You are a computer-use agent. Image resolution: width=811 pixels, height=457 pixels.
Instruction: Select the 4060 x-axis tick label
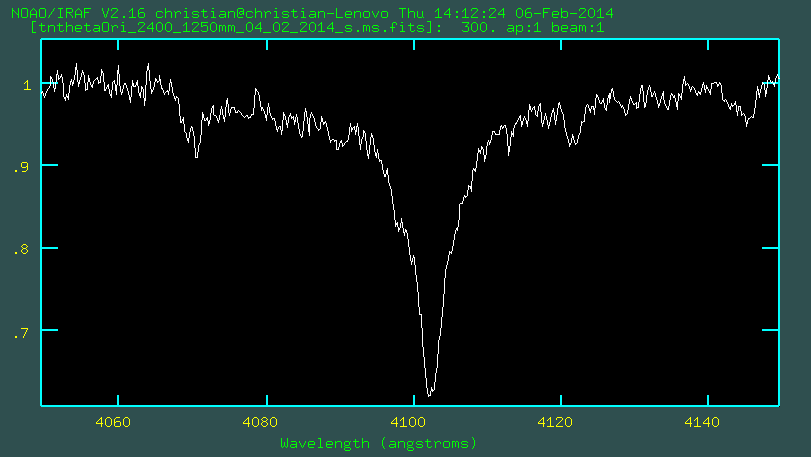(115, 423)
